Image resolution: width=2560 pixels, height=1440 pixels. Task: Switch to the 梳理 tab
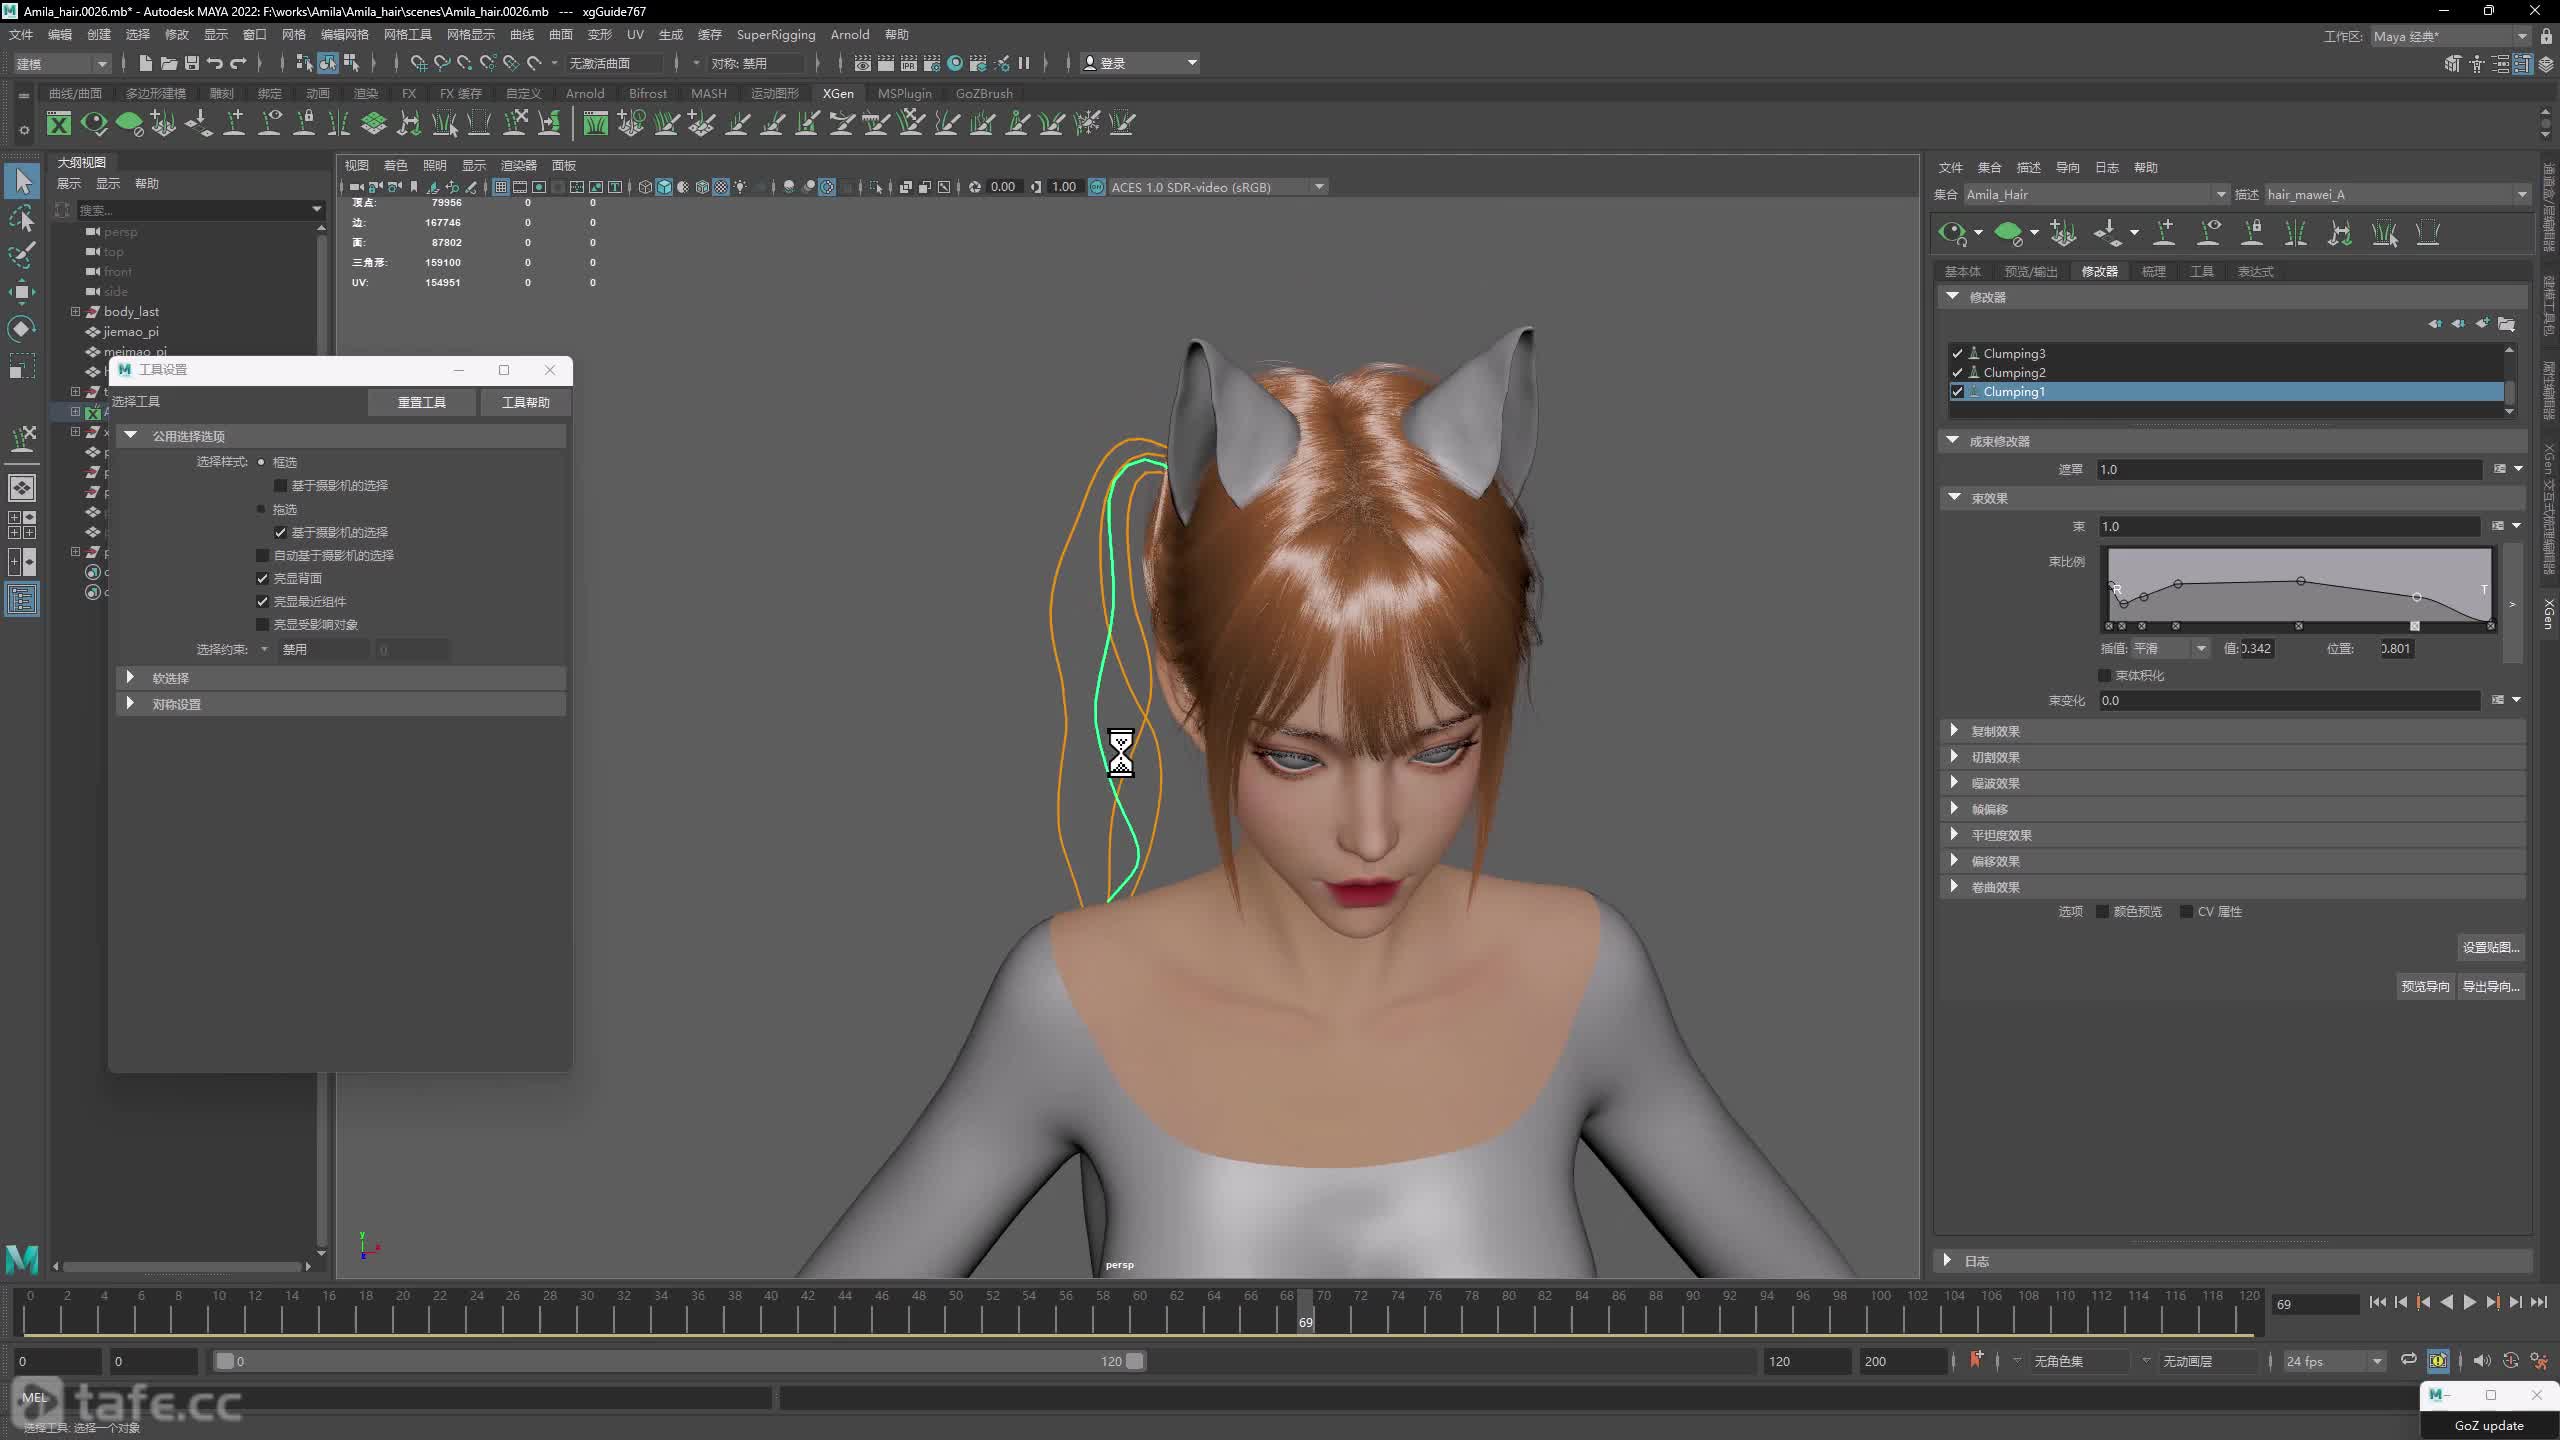click(2153, 271)
